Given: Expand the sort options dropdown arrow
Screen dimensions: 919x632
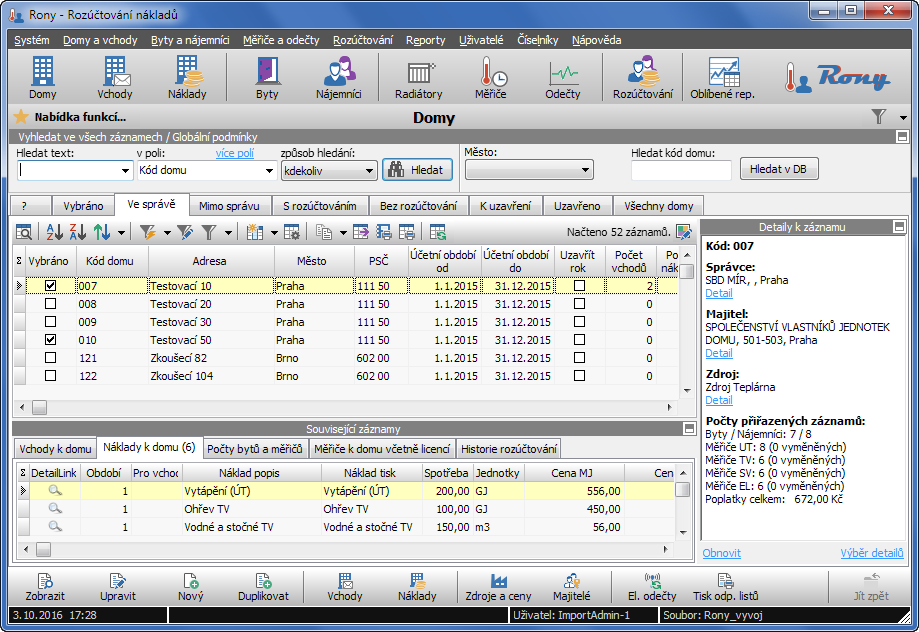Looking at the screenshot, I should point(121,233).
